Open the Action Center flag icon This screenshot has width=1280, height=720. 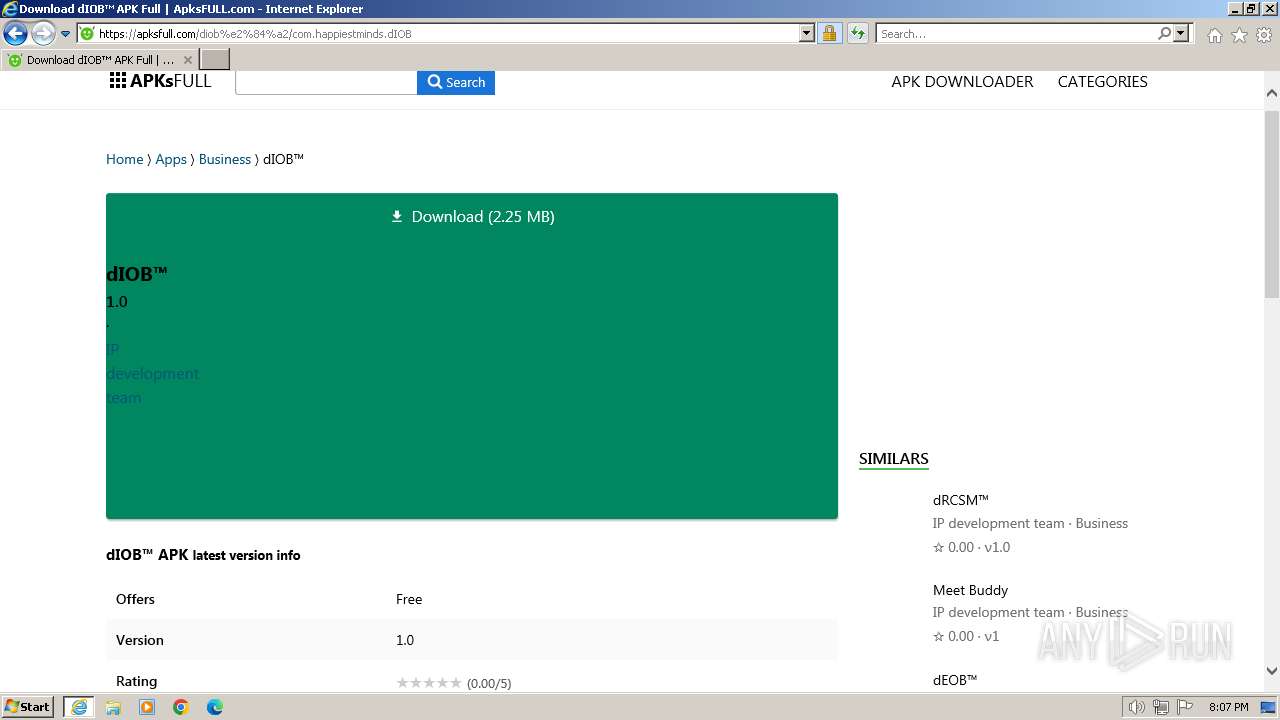1185,707
